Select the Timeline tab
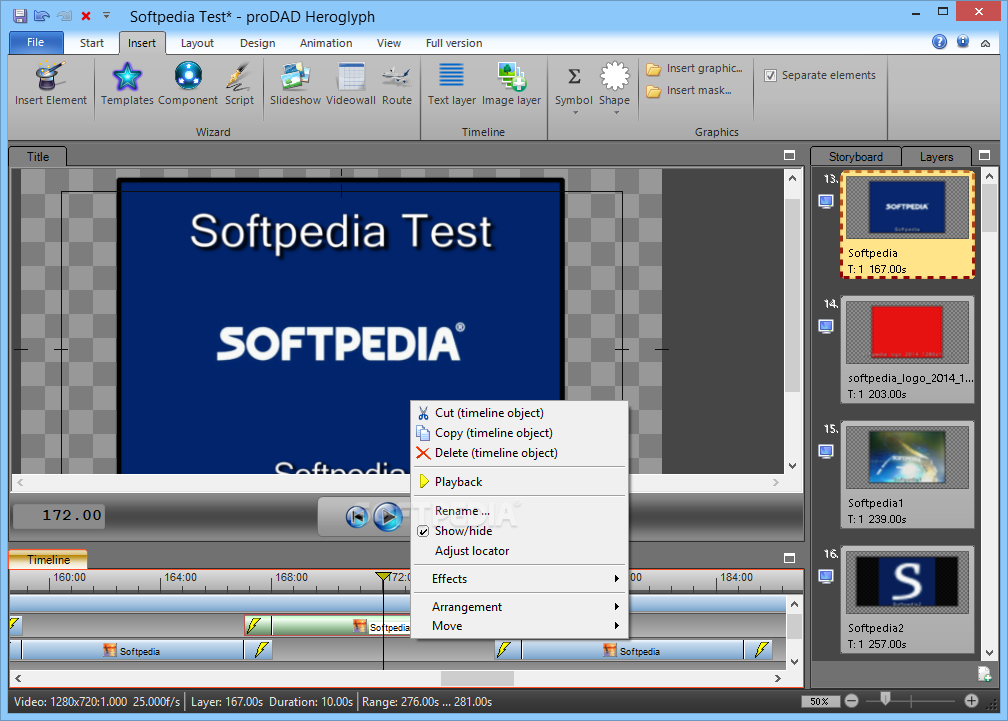 point(48,560)
